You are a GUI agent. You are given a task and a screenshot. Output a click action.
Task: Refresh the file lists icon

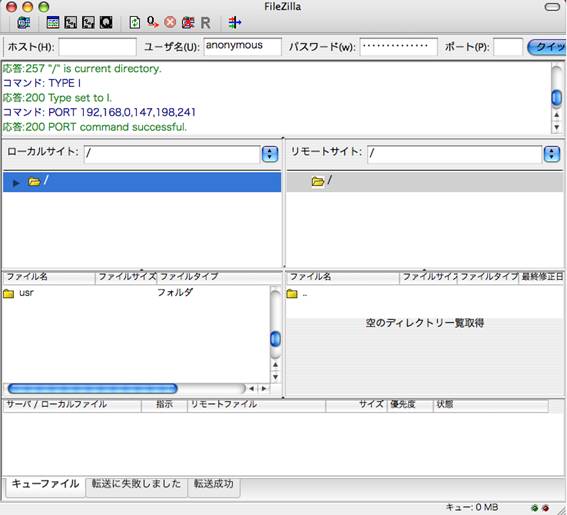click(135, 23)
